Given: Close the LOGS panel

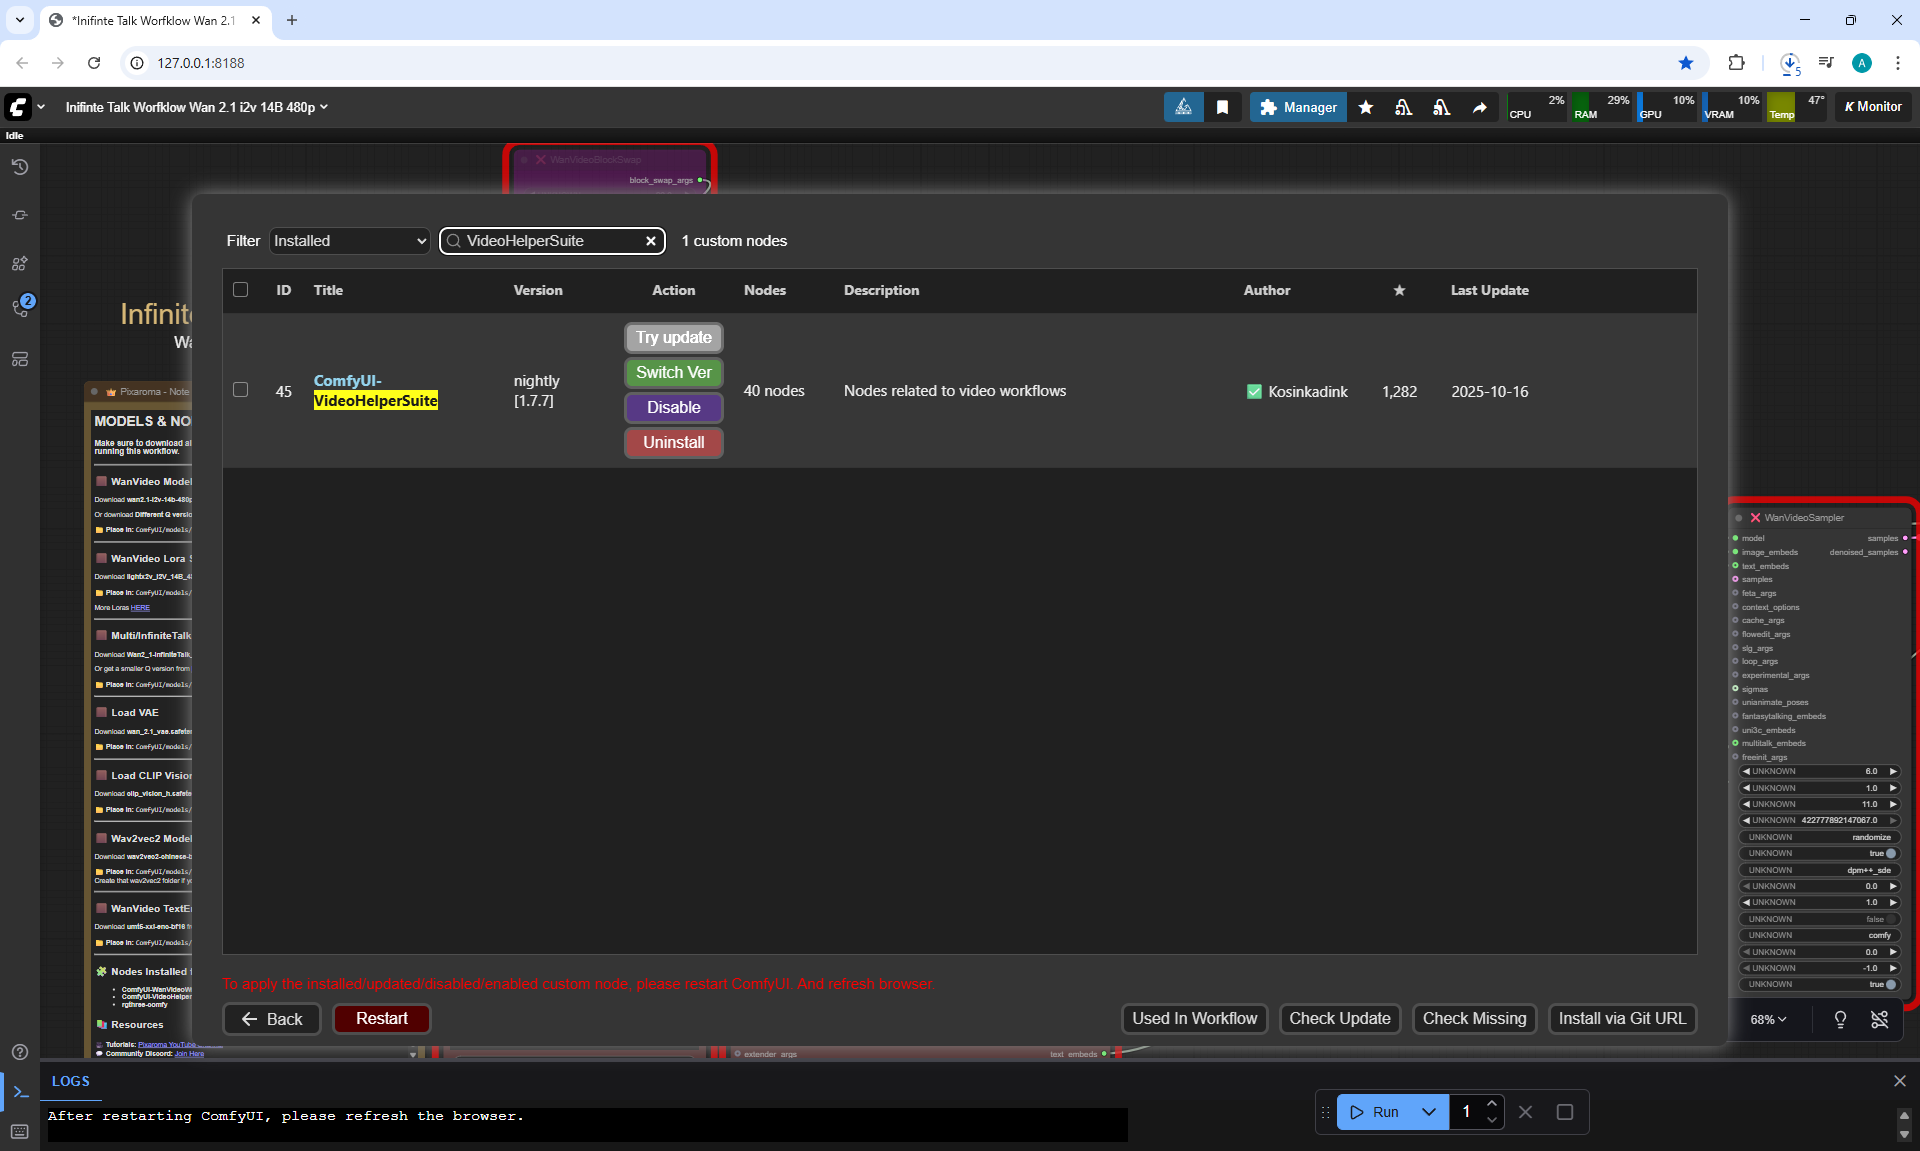Looking at the screenshot, I should [x=1899, y=1081].
